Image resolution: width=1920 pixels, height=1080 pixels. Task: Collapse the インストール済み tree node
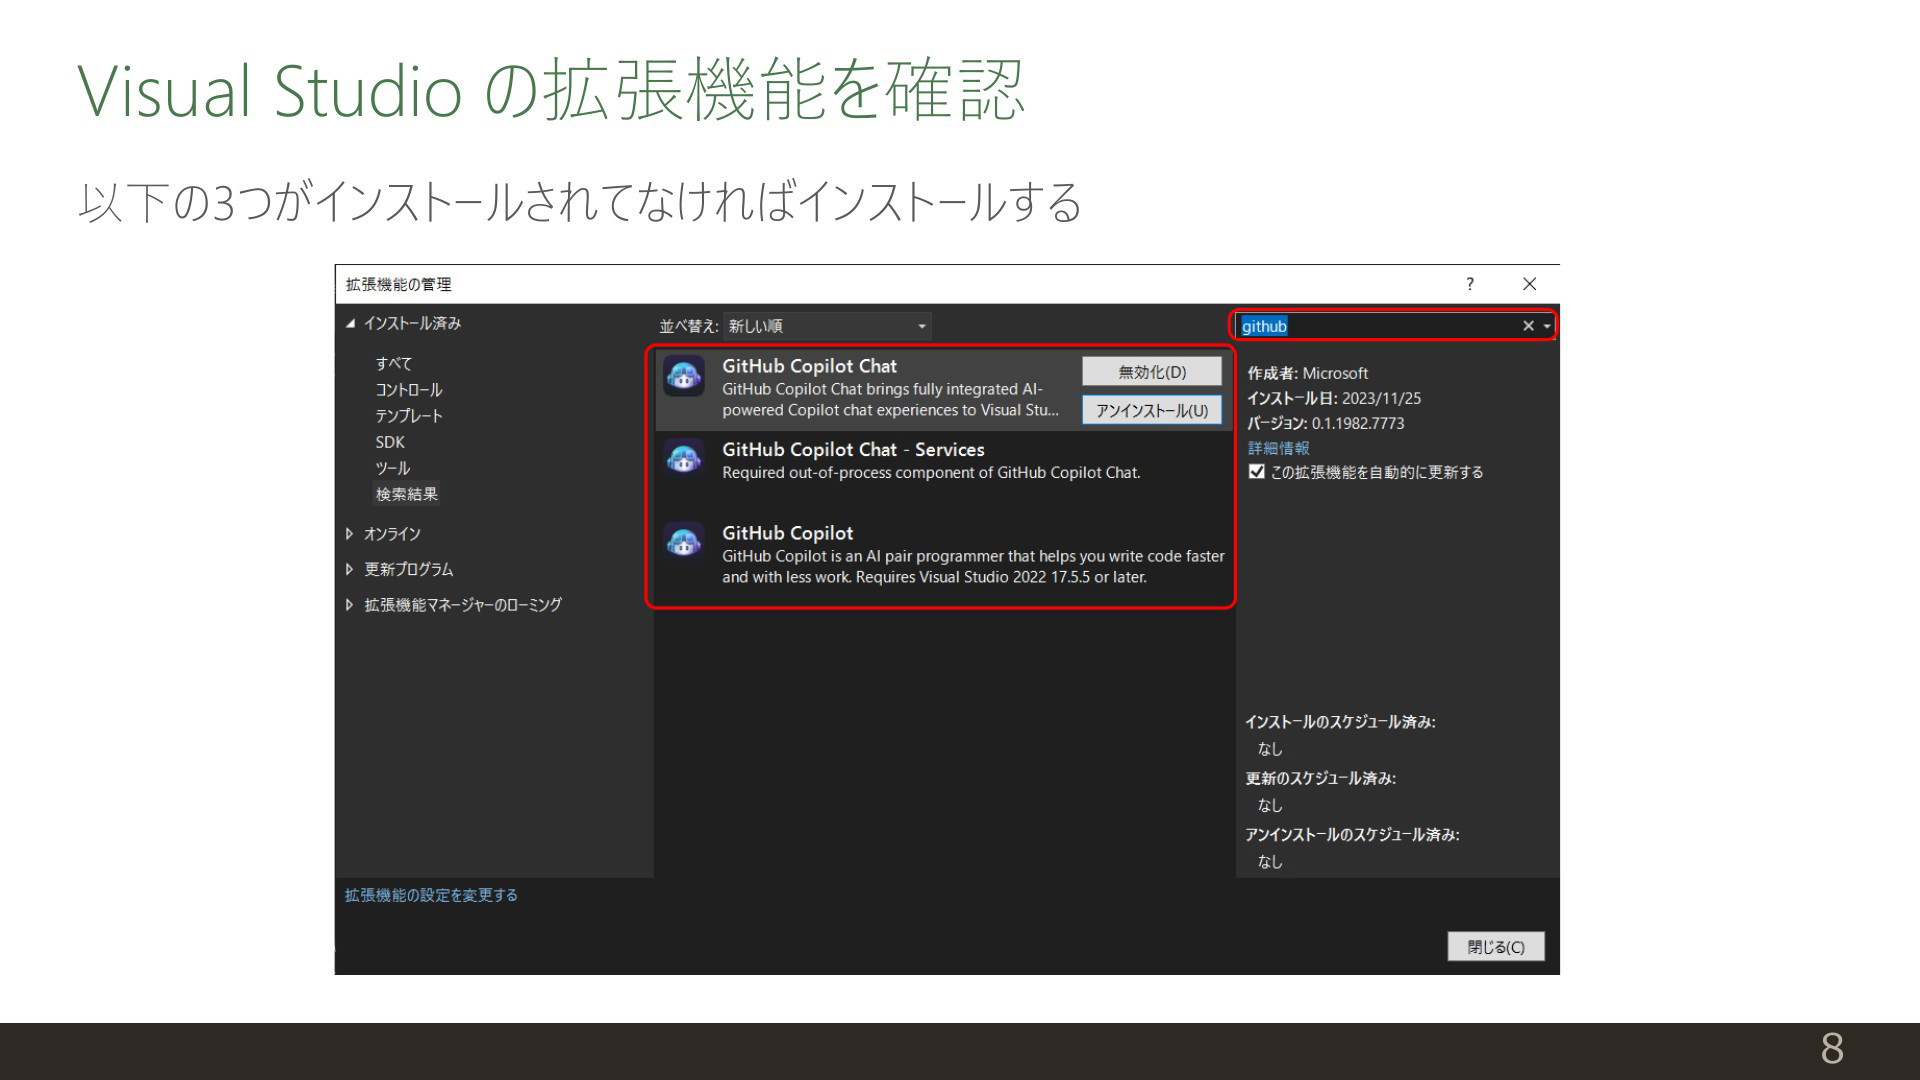(350, 323)
